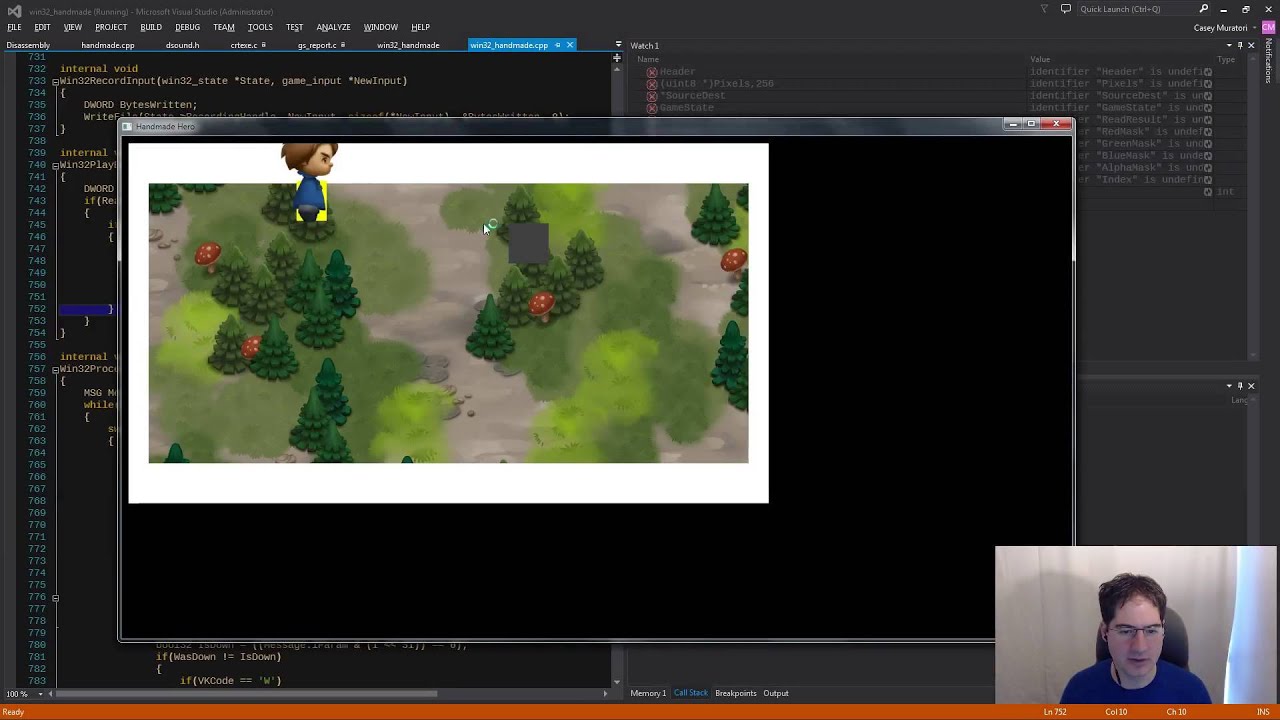Click the editor split-window handle icon
Viewport: 1280px width, 720px height.
[x=616, y=58]
